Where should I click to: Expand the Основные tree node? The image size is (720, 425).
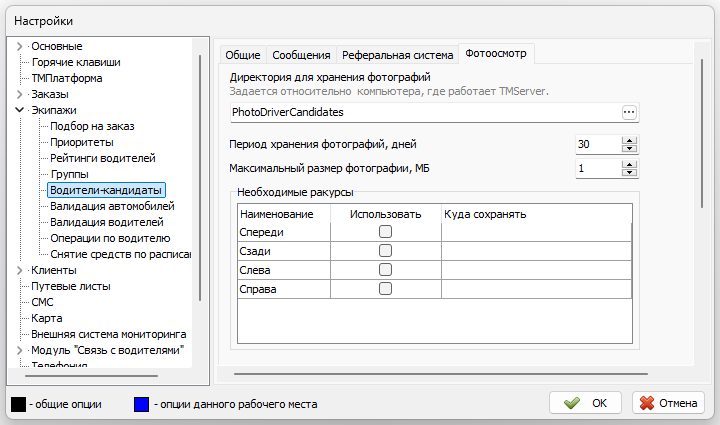[20, 46]
